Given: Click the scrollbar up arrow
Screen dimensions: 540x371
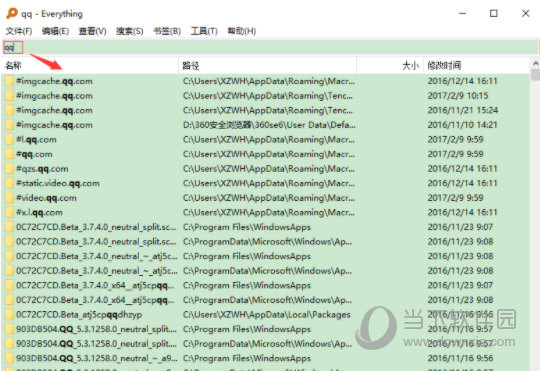Looking at the screenshot, I should 535,64.
